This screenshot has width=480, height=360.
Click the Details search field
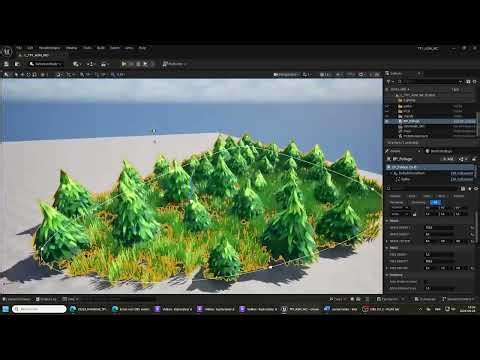pyautogui.click(x=423, y=189)
